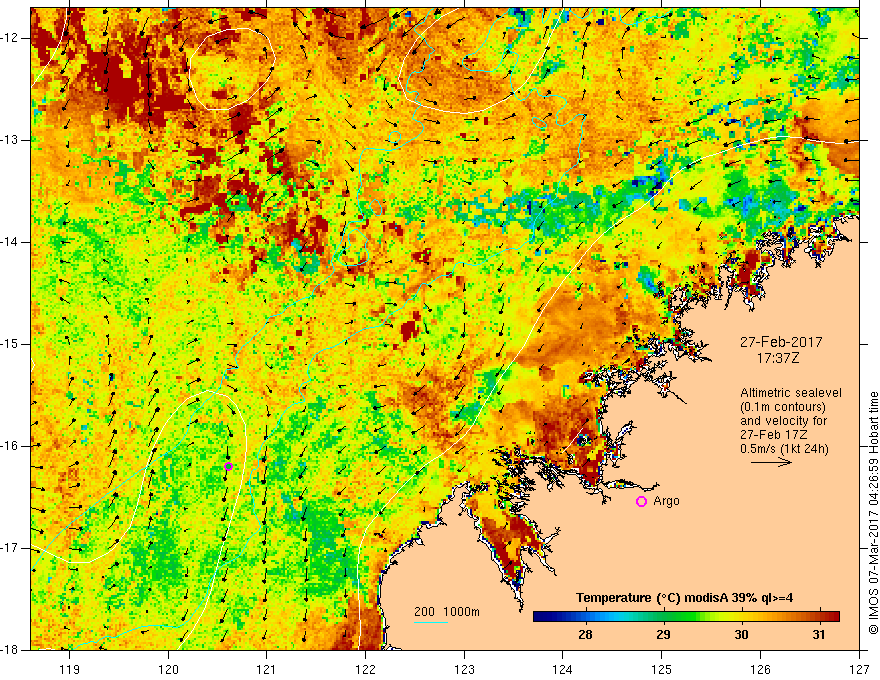Click the 'and velocity for' legend line
This screenshot has width=880, height=680.
(x=783, y=421)
